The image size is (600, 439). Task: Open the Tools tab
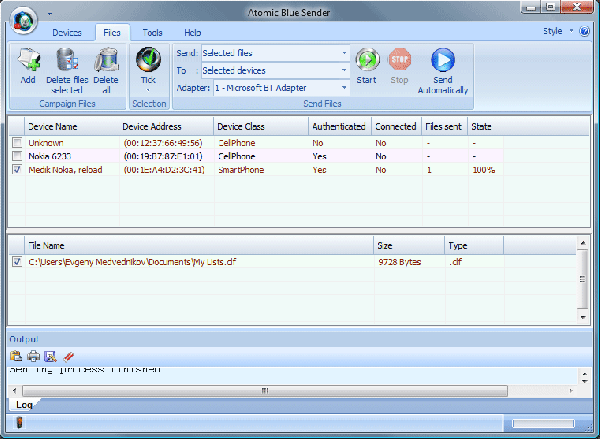pos(153,33)
